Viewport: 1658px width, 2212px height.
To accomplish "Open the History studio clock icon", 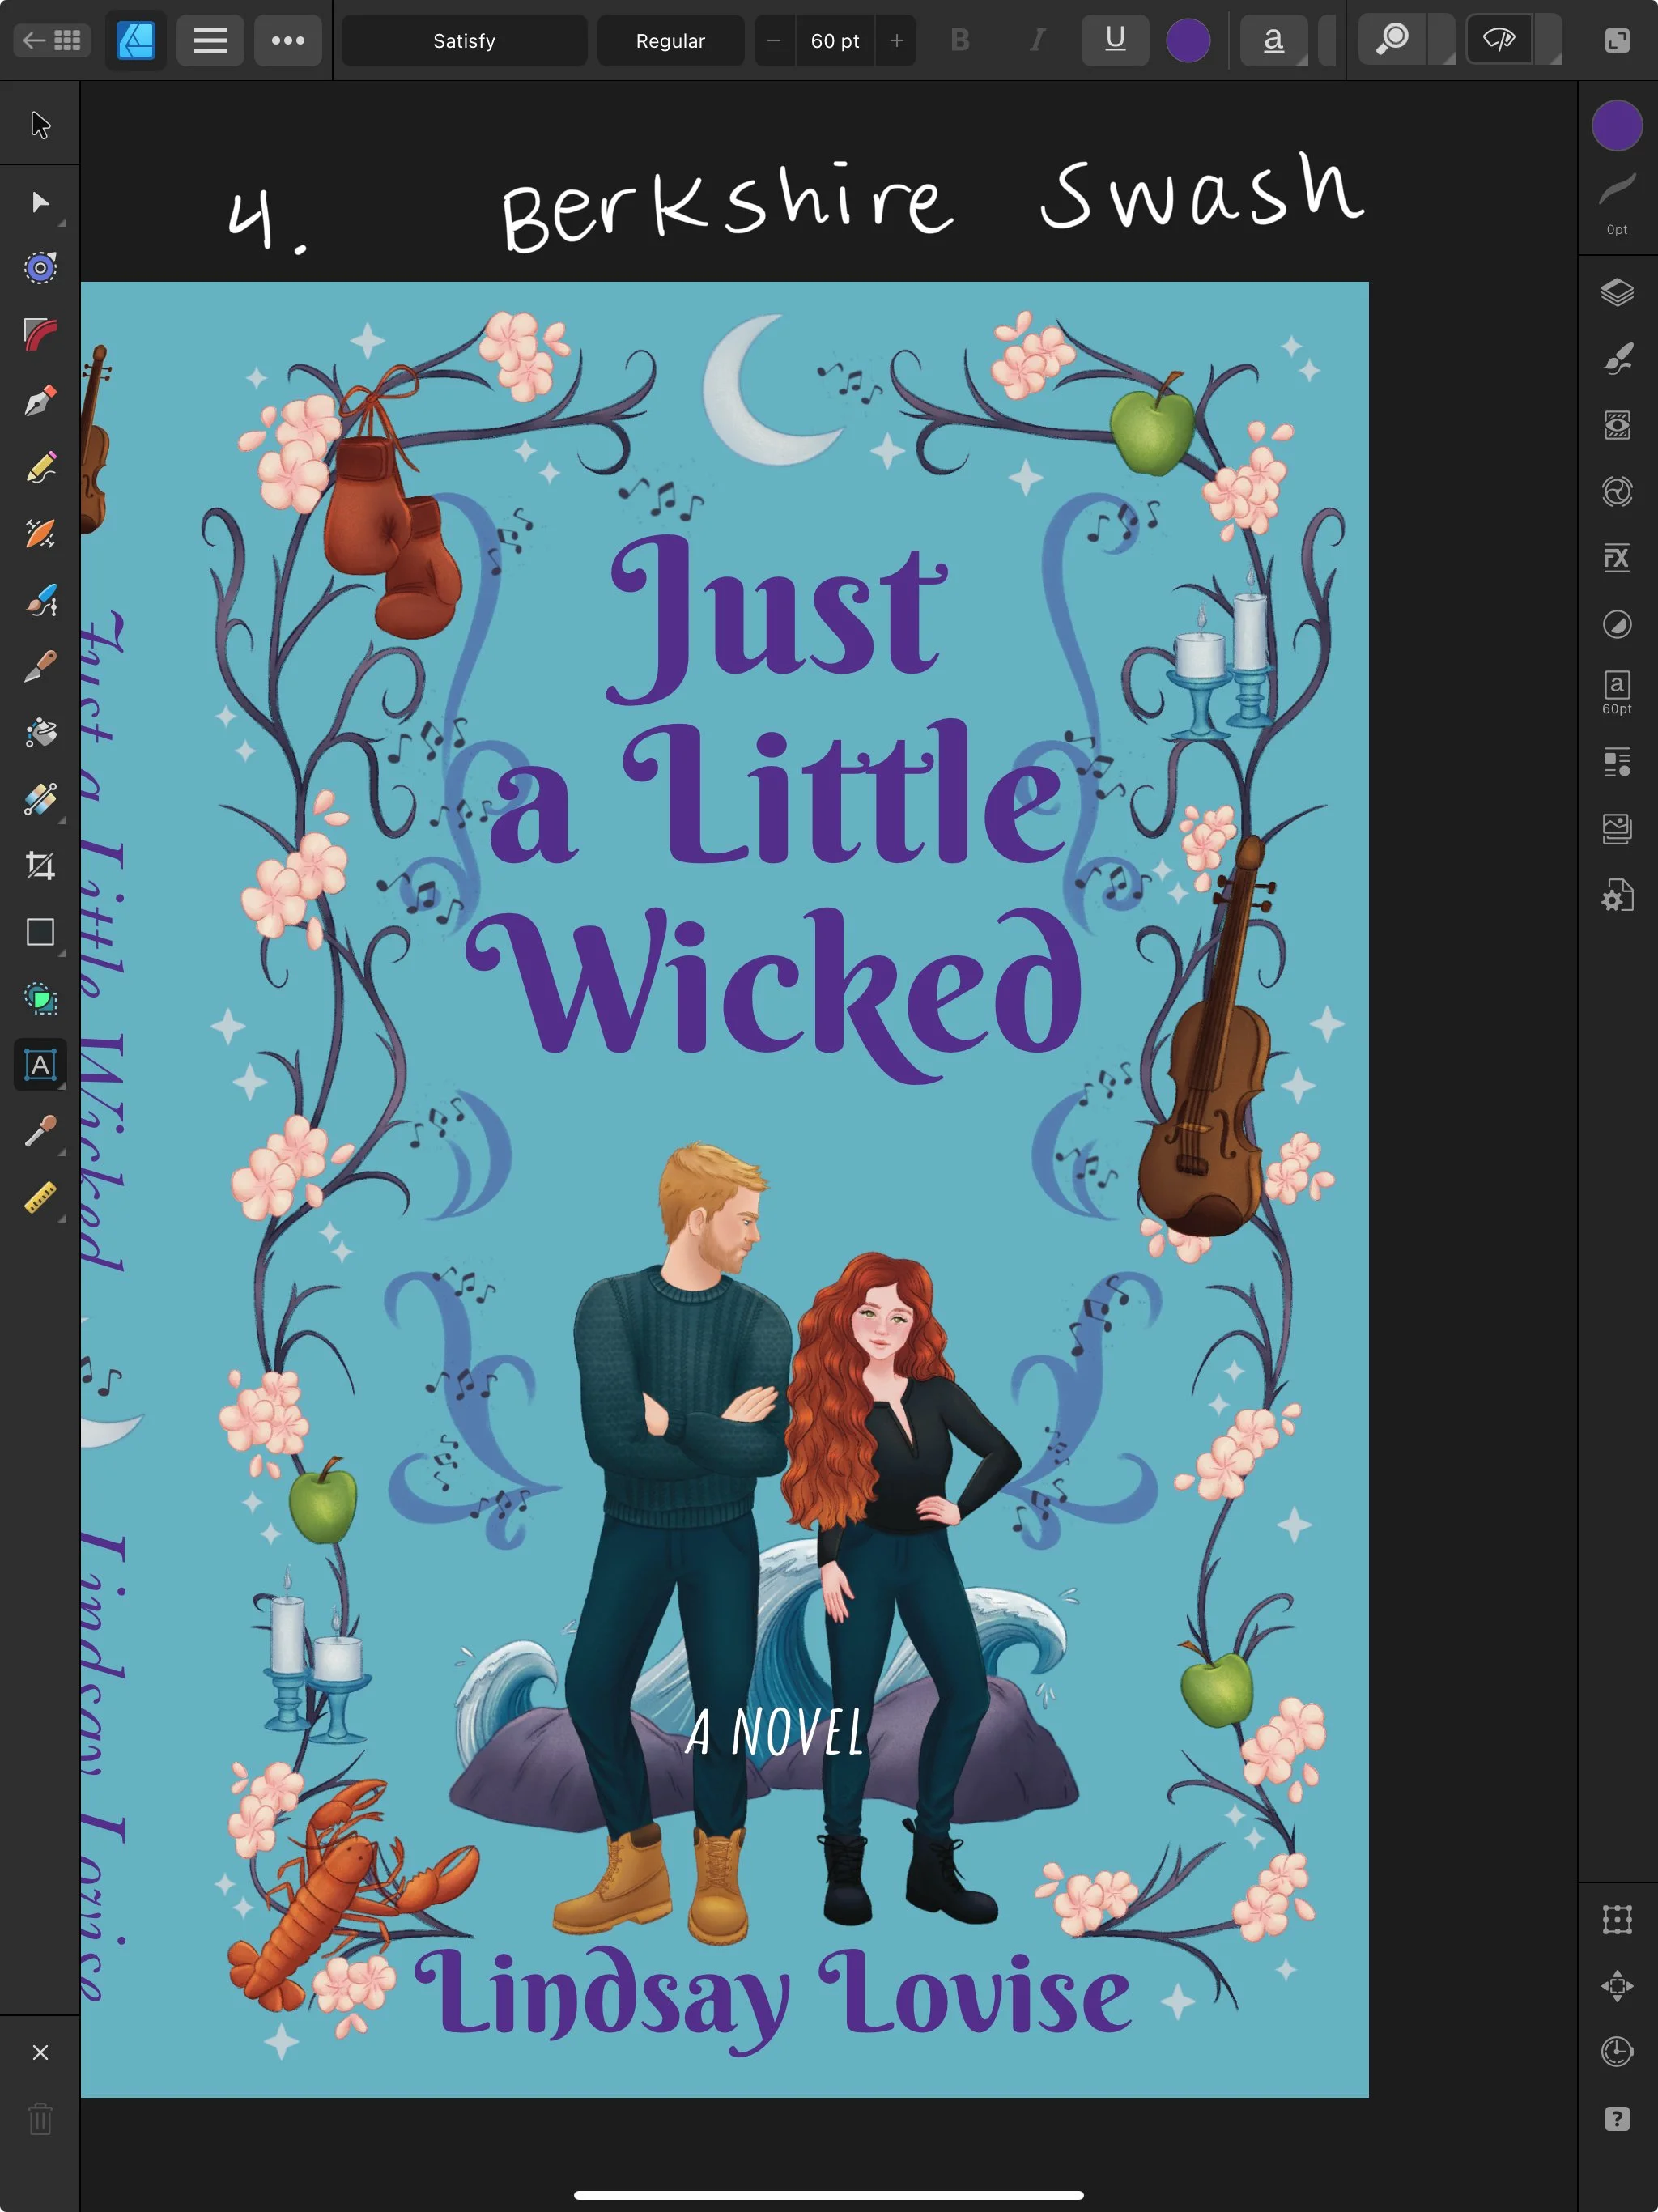I will coord(1616,2051).
